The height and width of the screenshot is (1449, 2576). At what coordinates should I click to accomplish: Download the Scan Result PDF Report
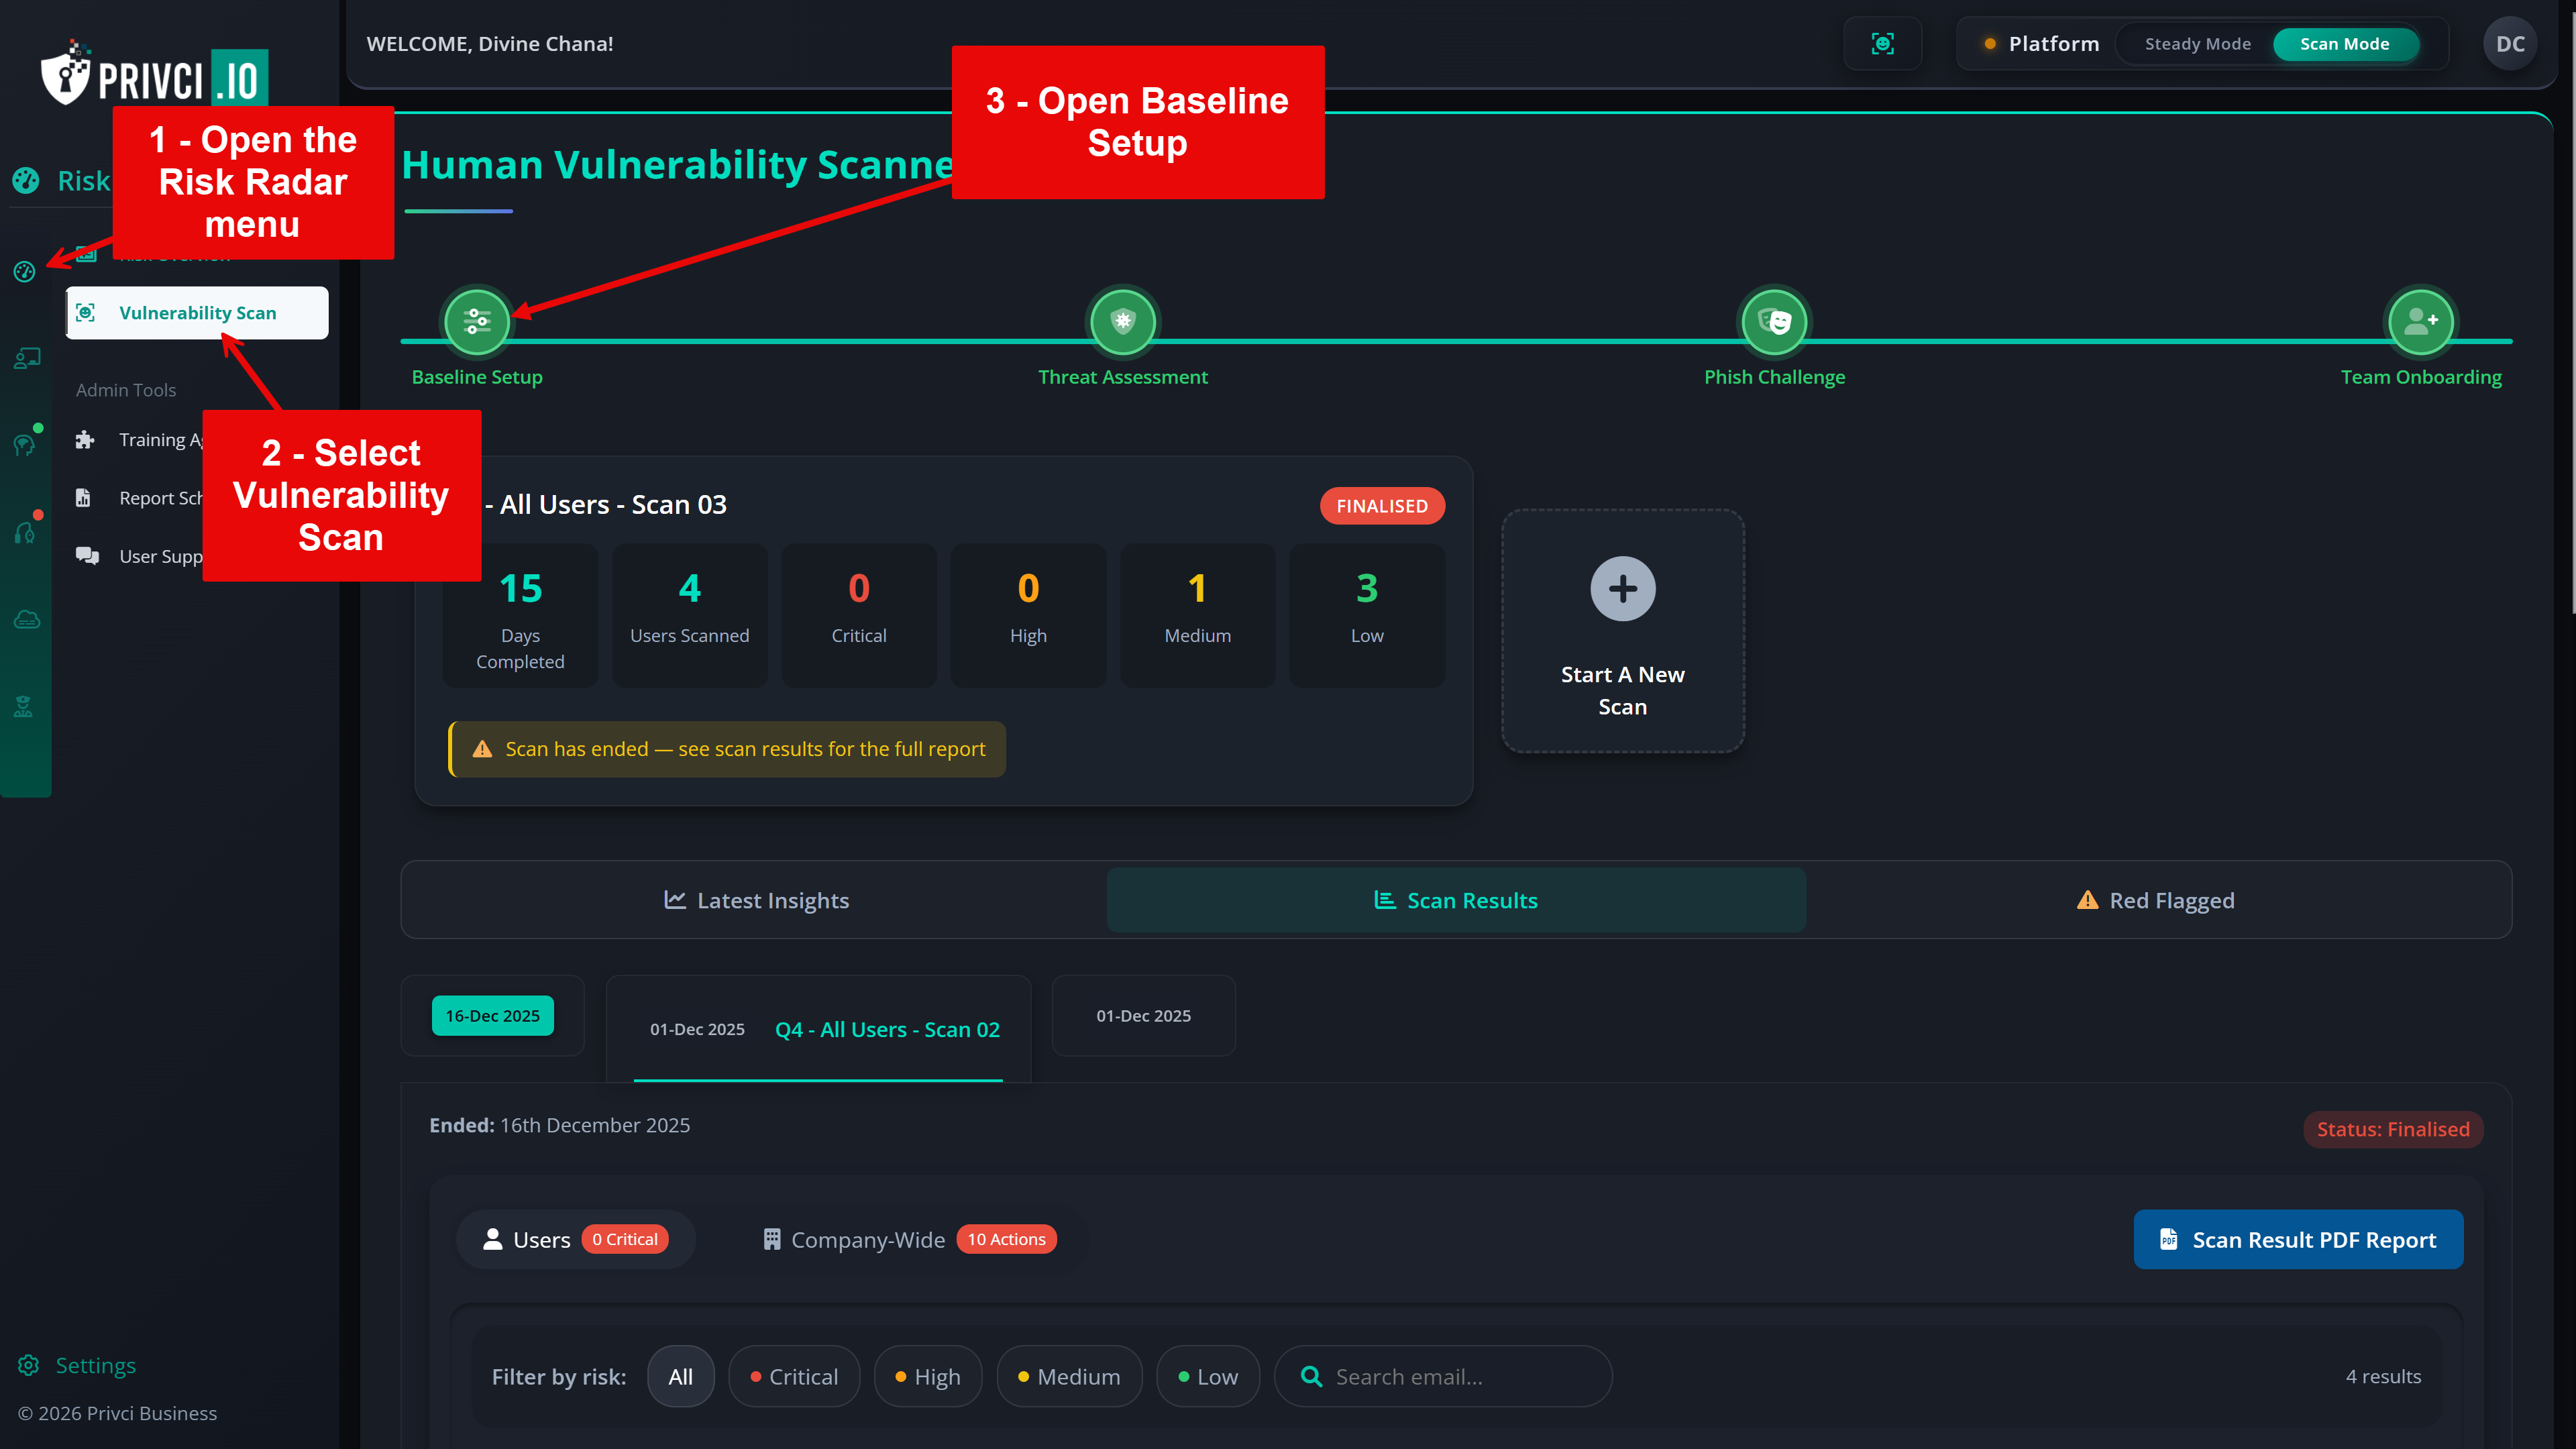click(2297, 1239)
